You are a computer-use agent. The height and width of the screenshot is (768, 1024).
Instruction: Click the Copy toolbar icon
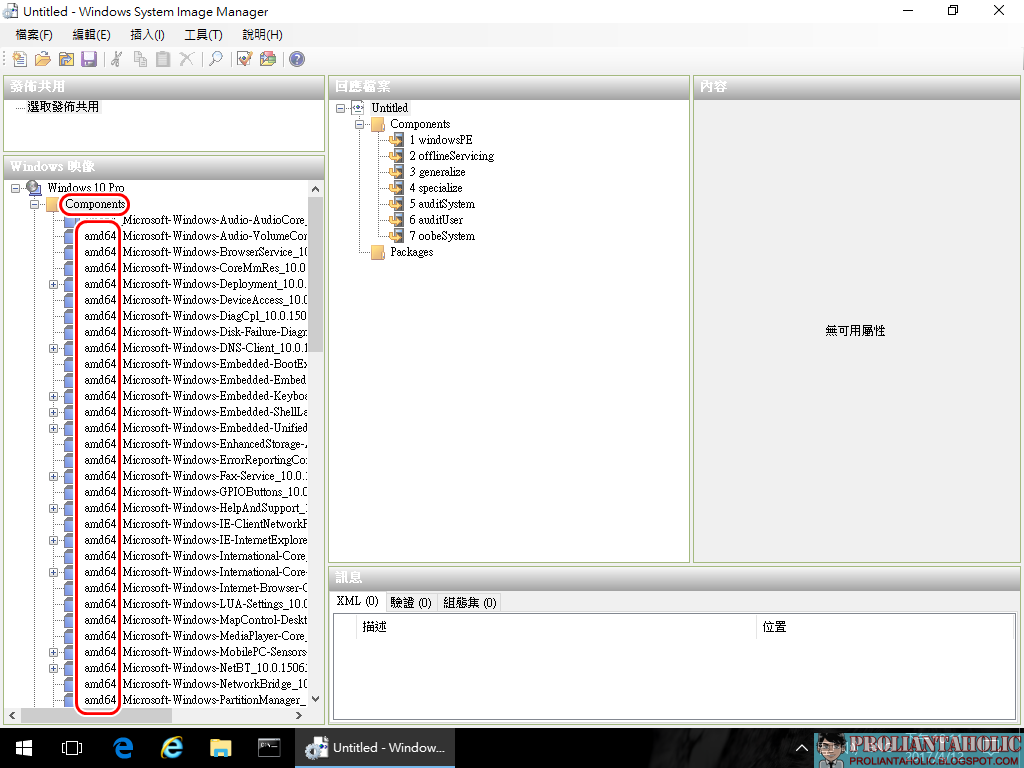click(140, 59)
